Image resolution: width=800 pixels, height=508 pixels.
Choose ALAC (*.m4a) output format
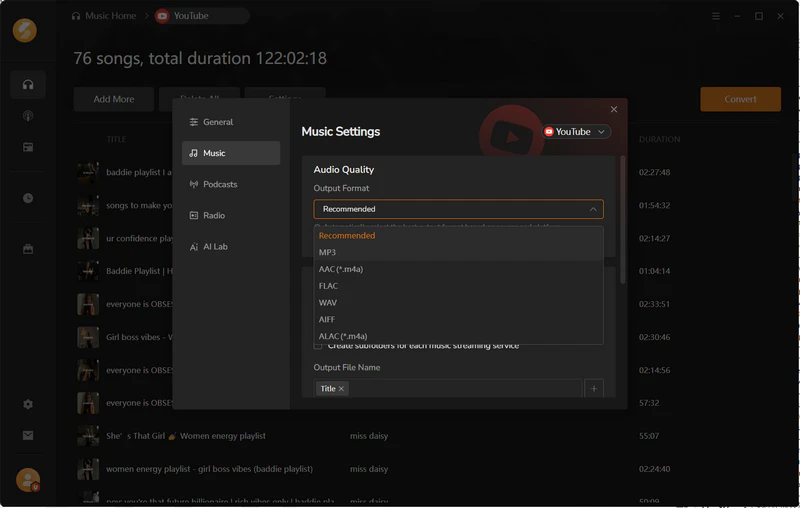[458, 336]
